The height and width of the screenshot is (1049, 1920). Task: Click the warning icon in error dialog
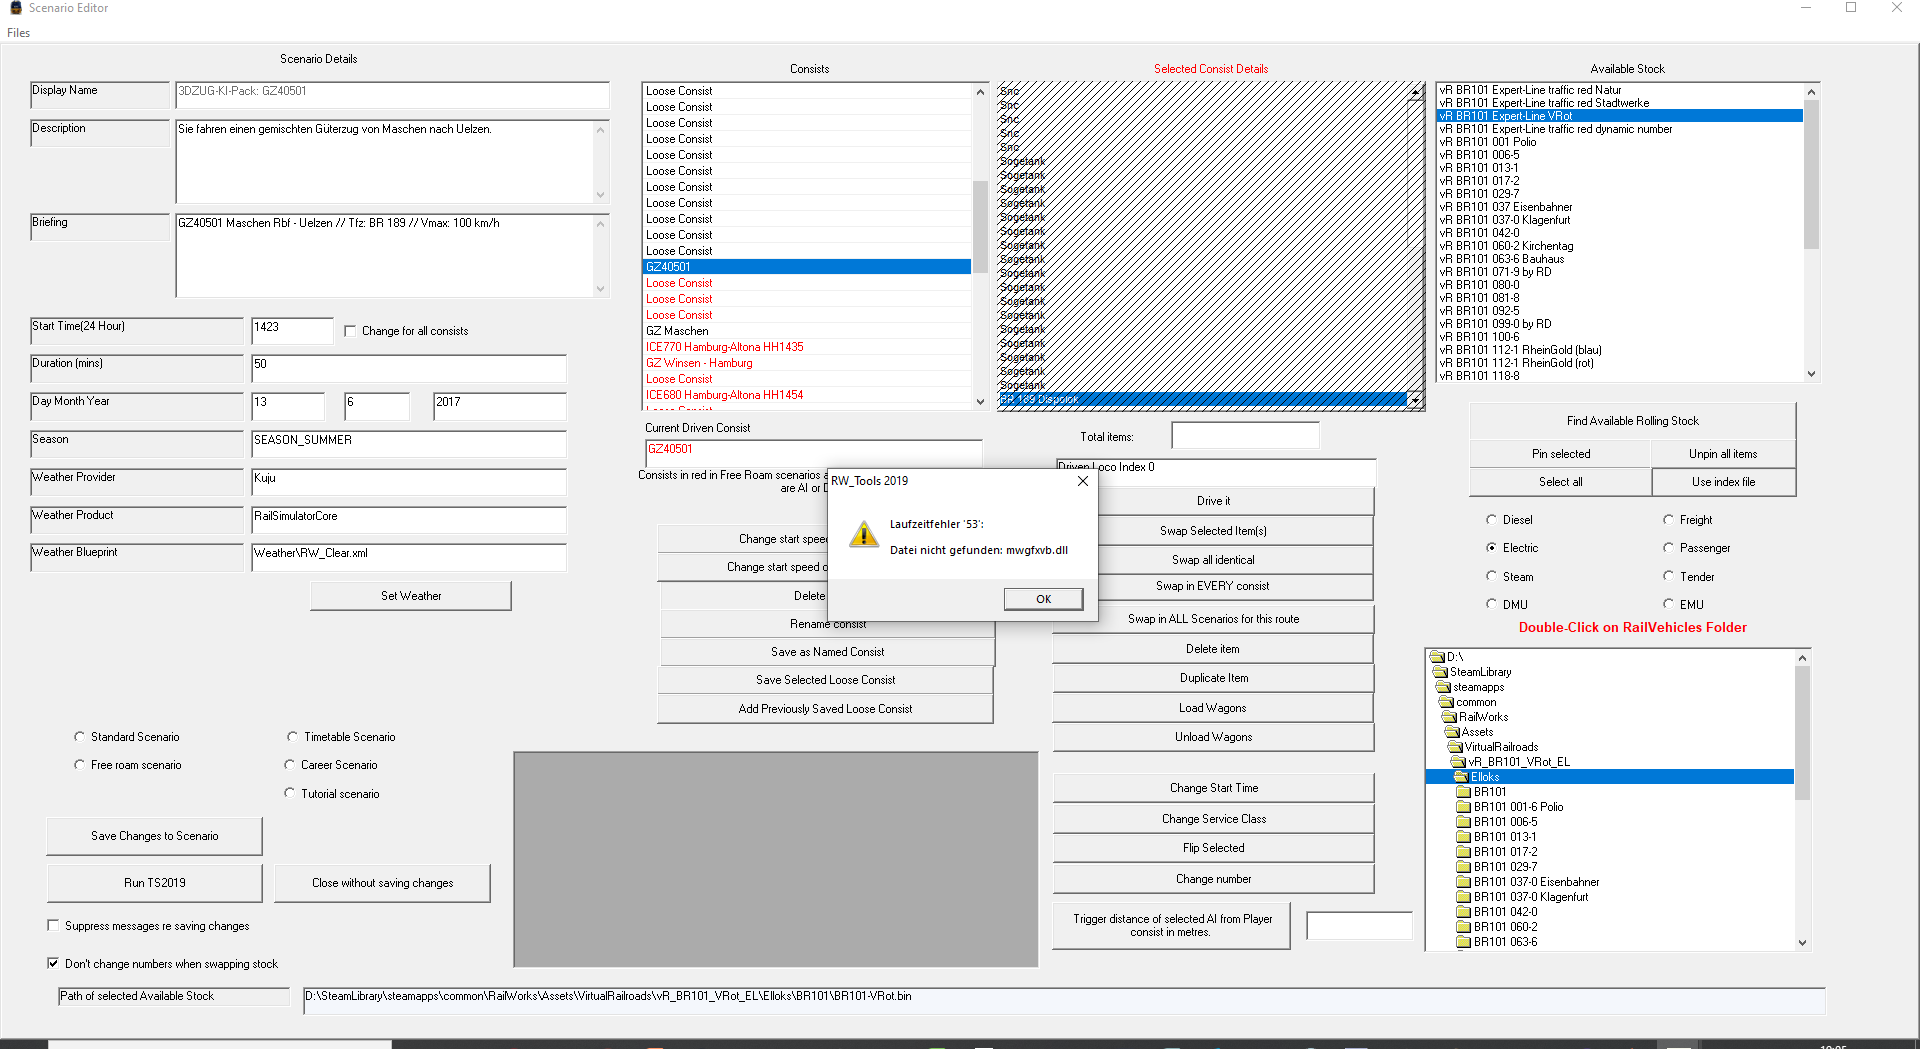coord(863,535)
